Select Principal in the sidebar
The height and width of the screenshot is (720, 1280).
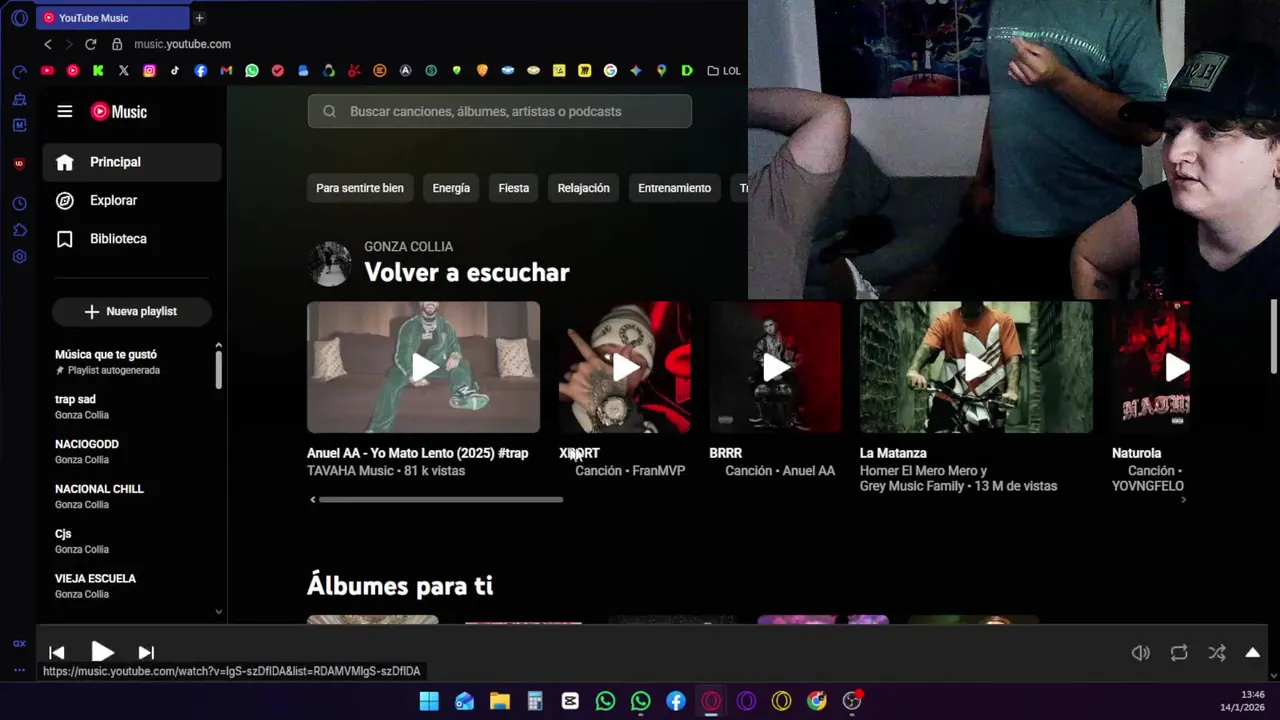click(x=132, y=162)
